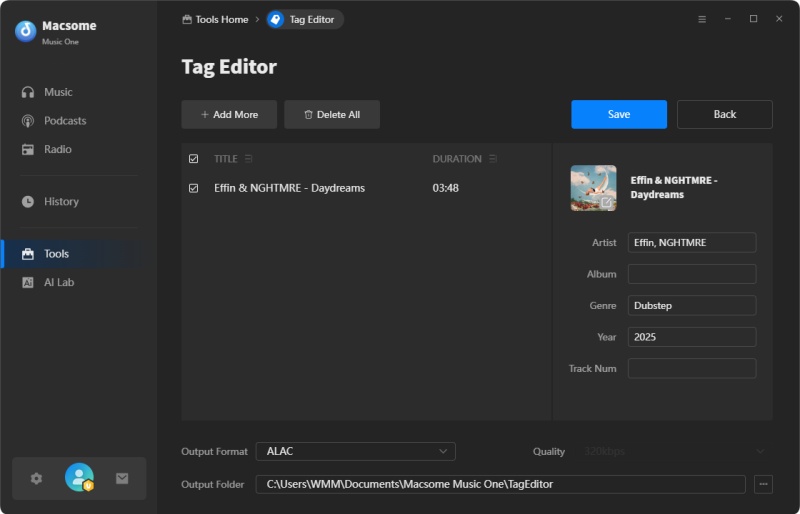Maximize the application window
Screen dimensions: 800x514
pos(753,19)
